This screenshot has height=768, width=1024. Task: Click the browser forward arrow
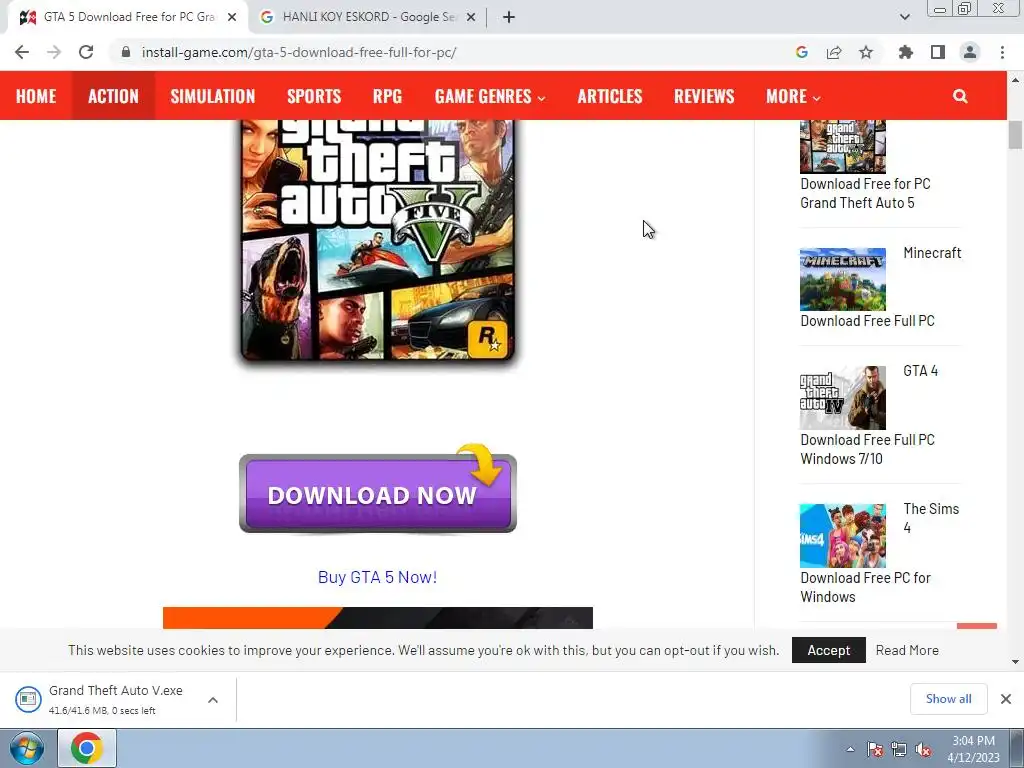[54, 52]
